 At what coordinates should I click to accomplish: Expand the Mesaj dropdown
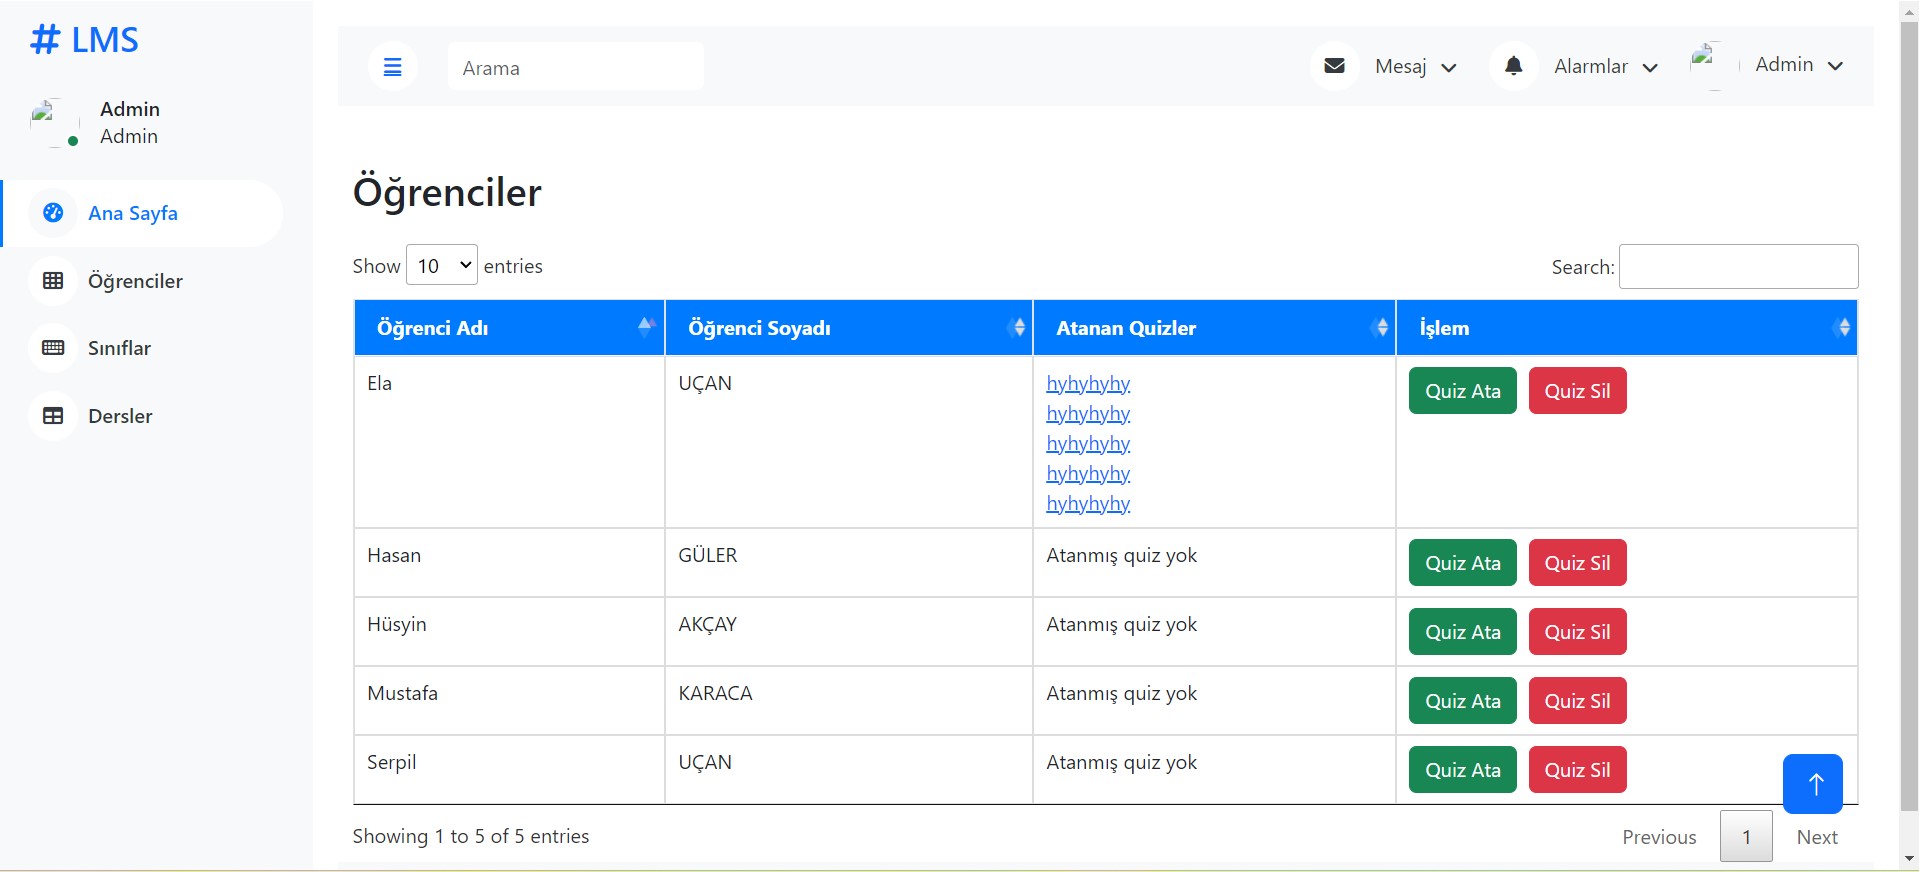(x=1415, y=67)
